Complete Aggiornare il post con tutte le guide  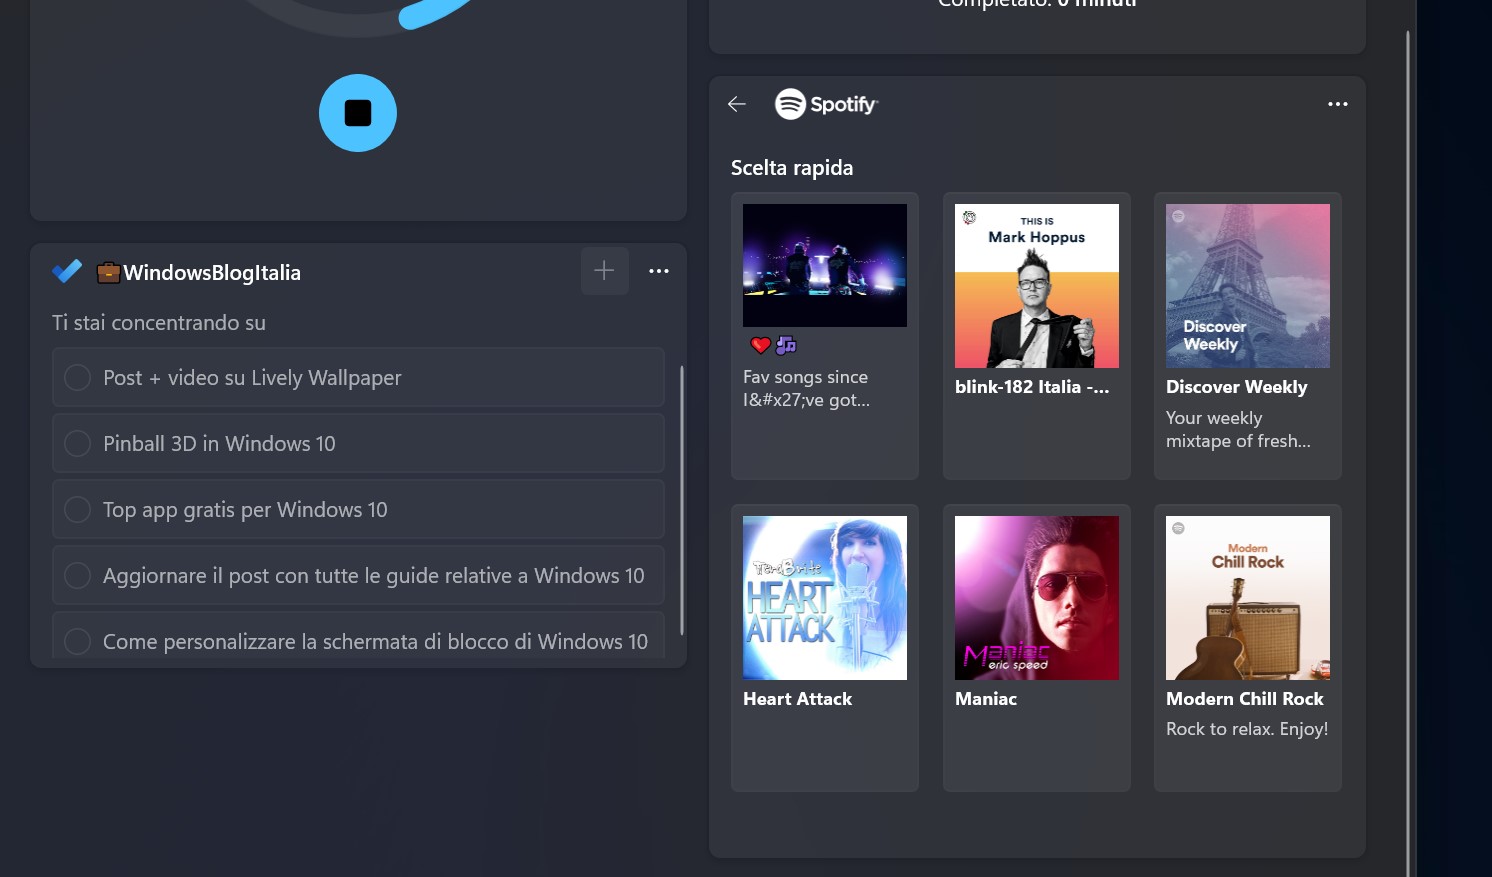(x=77, y=575)
